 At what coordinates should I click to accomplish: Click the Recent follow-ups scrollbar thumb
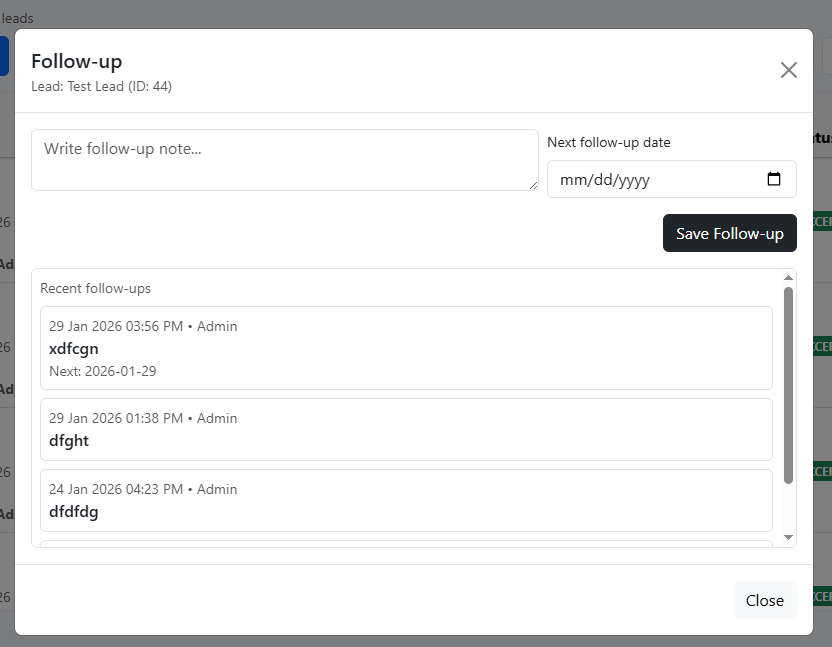click(x=788, y=385)
